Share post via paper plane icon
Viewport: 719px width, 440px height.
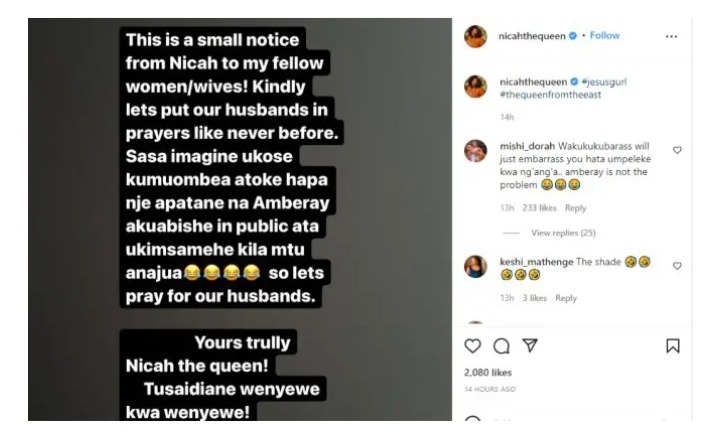click(530, 345)
